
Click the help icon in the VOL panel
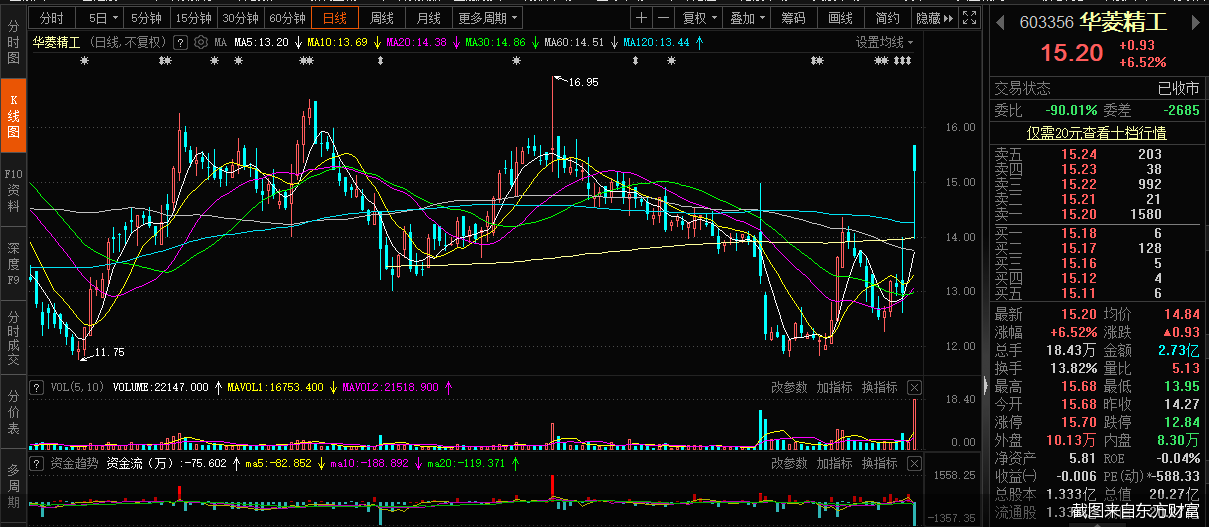36,387
